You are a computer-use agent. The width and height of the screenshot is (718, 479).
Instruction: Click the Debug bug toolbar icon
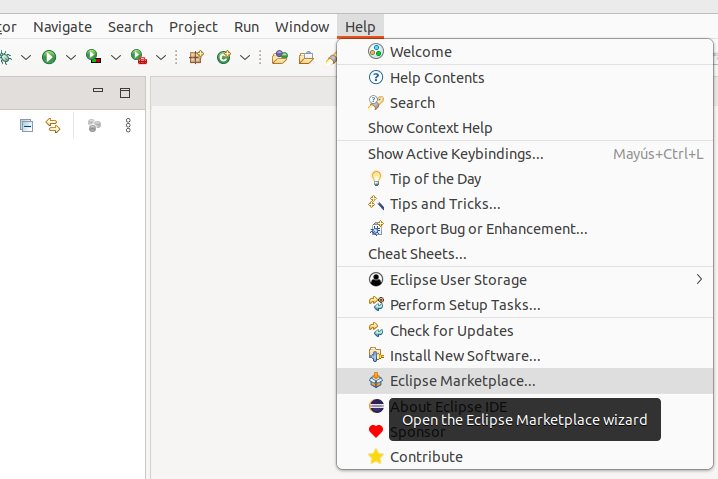point(6,57)
